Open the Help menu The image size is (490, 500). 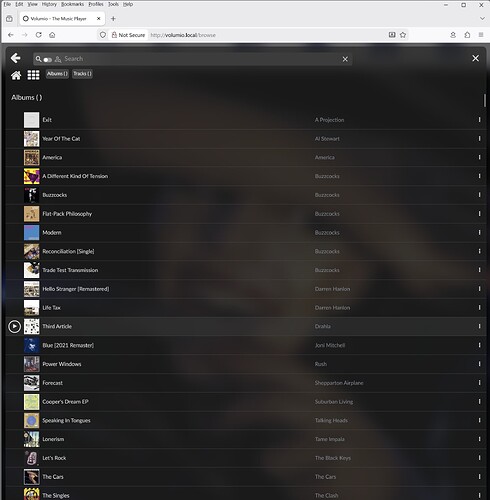click(128, 4)
